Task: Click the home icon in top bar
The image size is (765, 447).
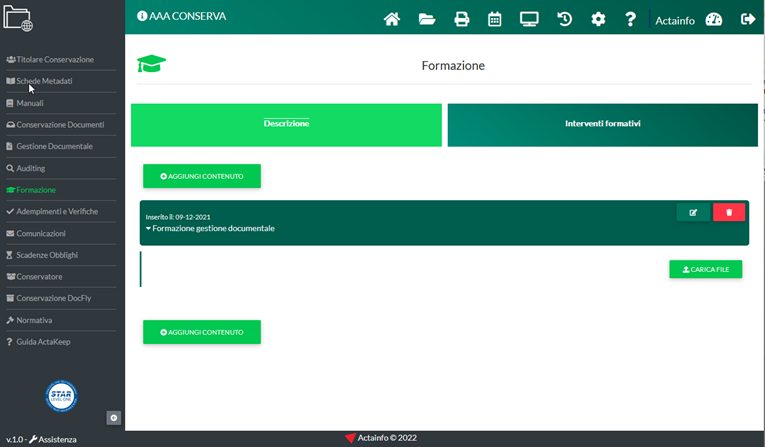Action: pyautogui.click(x=392, y=19)
